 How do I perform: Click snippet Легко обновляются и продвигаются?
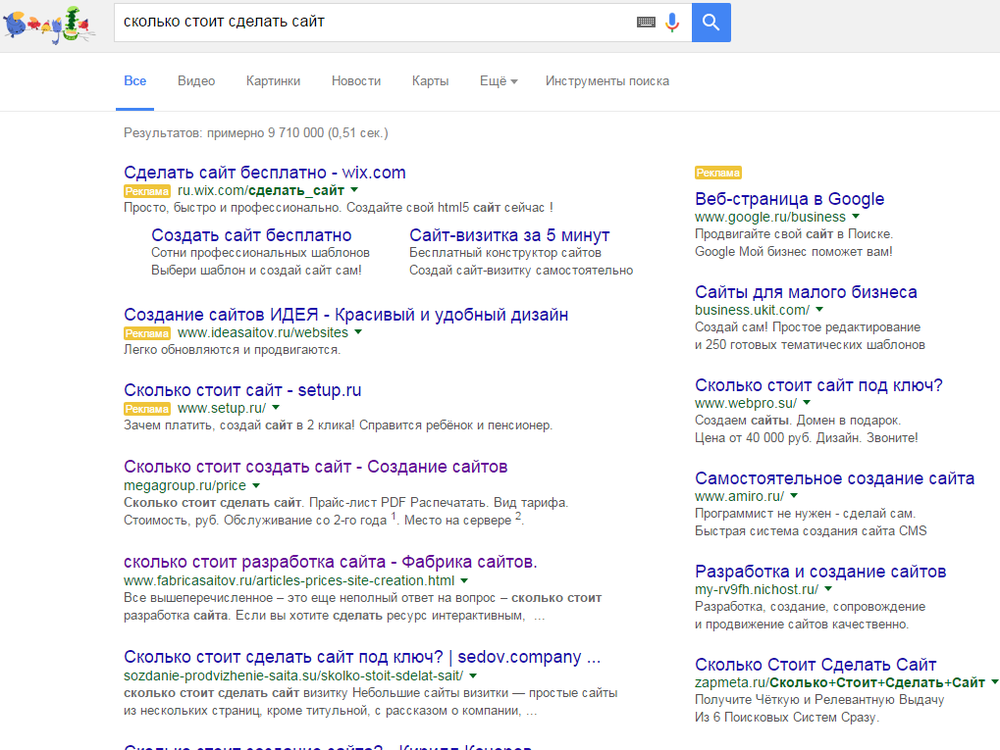(232, 350)
